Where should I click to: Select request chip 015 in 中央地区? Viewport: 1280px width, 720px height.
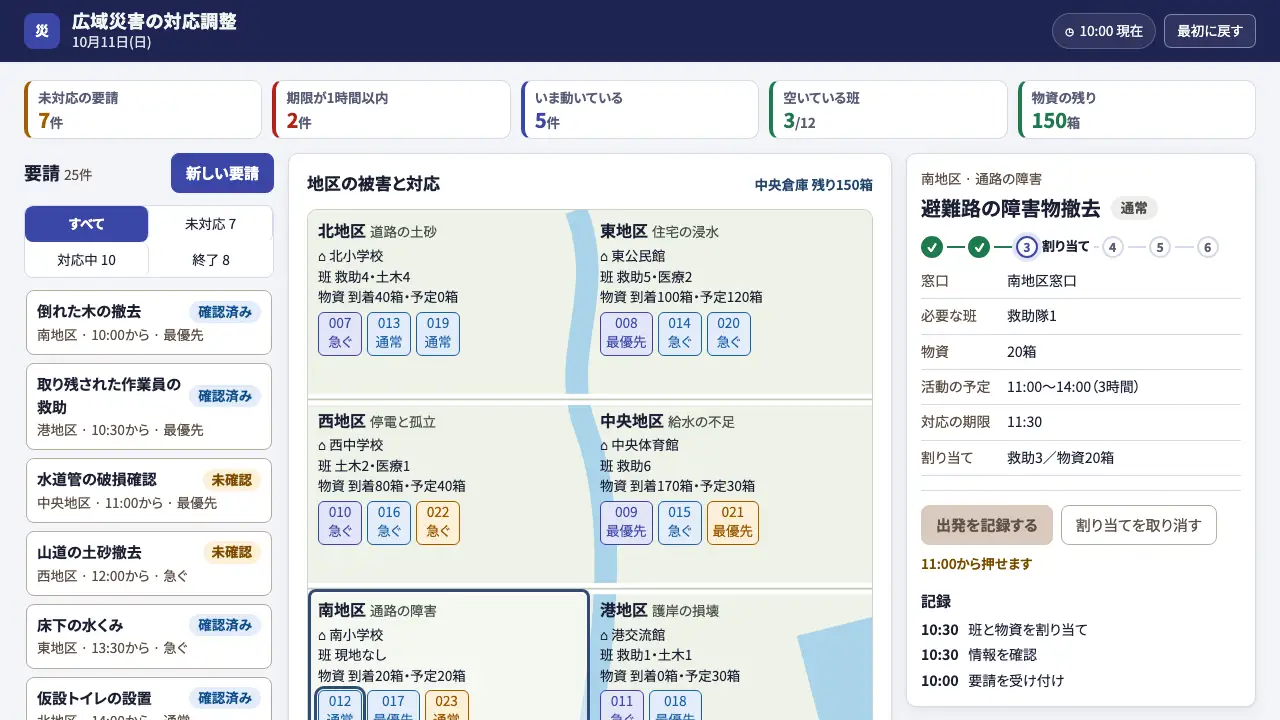click(x=680, y=523)
